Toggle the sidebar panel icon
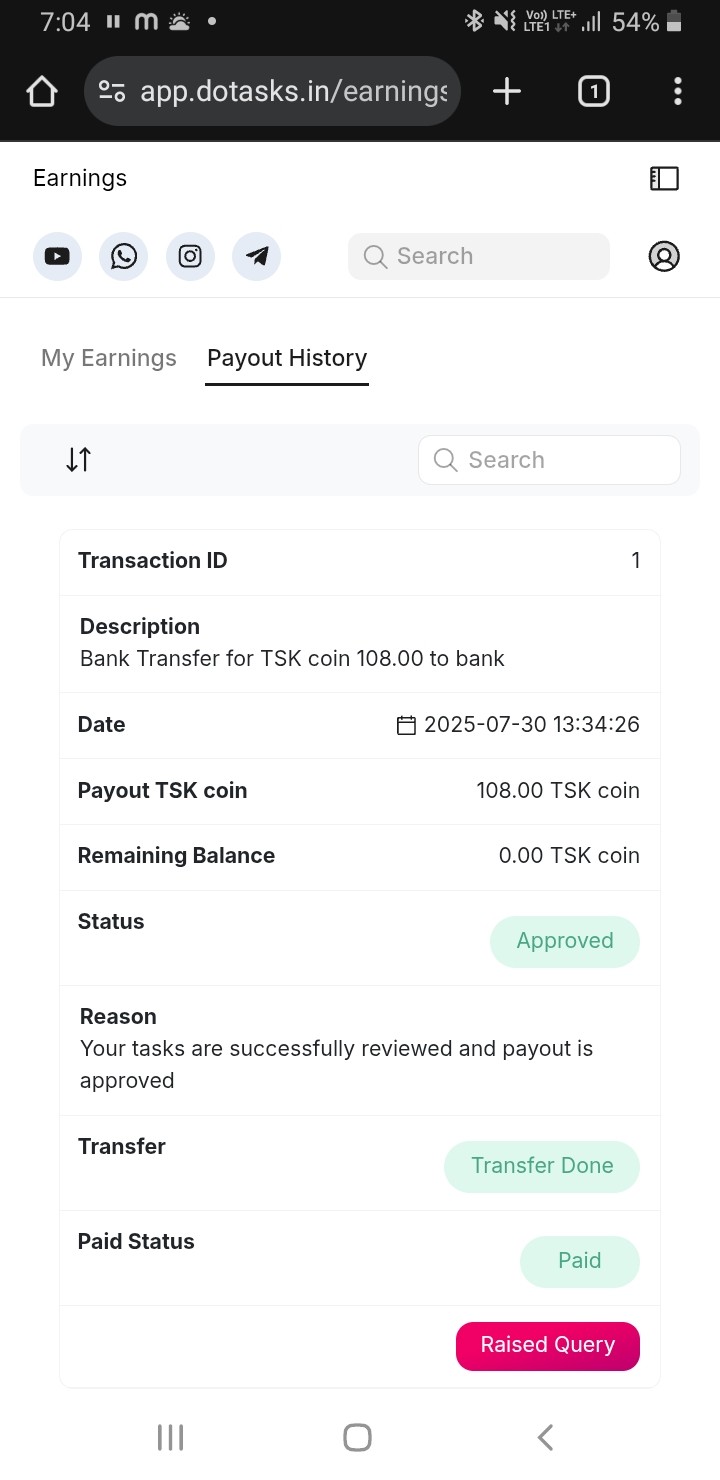 coord(664,178)
